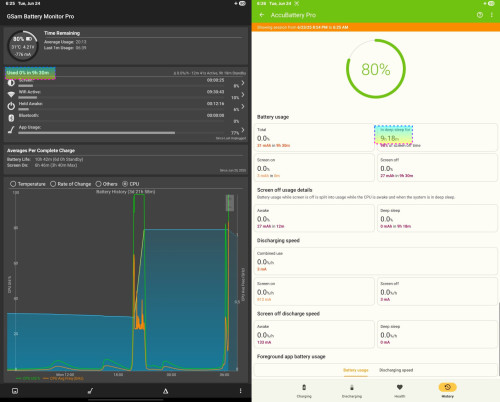The width and height of the screenshot is (500, 402).
Task: Tap the right status bar battery indicator
Action: point(491,3)
